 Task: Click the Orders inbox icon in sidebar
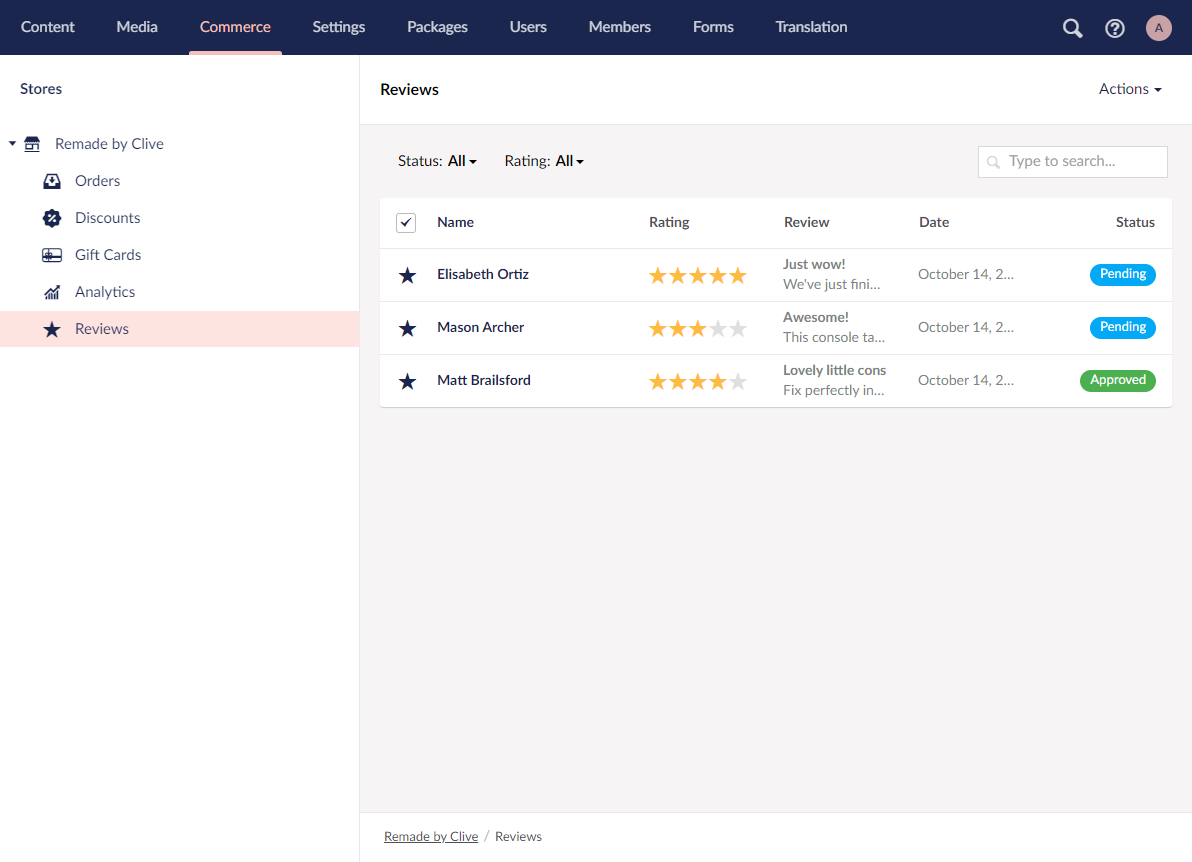[52, 181]
